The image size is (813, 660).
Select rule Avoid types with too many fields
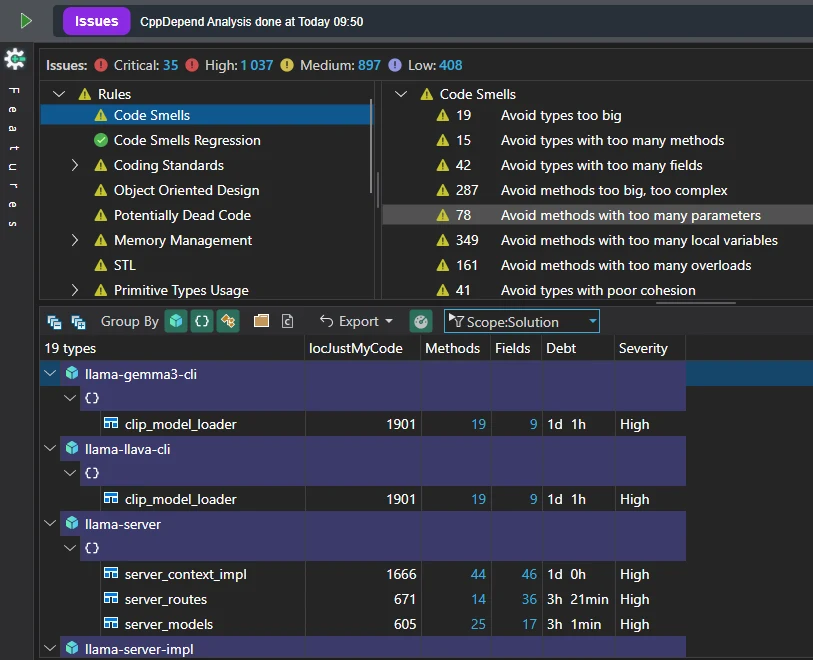point(601,165)
